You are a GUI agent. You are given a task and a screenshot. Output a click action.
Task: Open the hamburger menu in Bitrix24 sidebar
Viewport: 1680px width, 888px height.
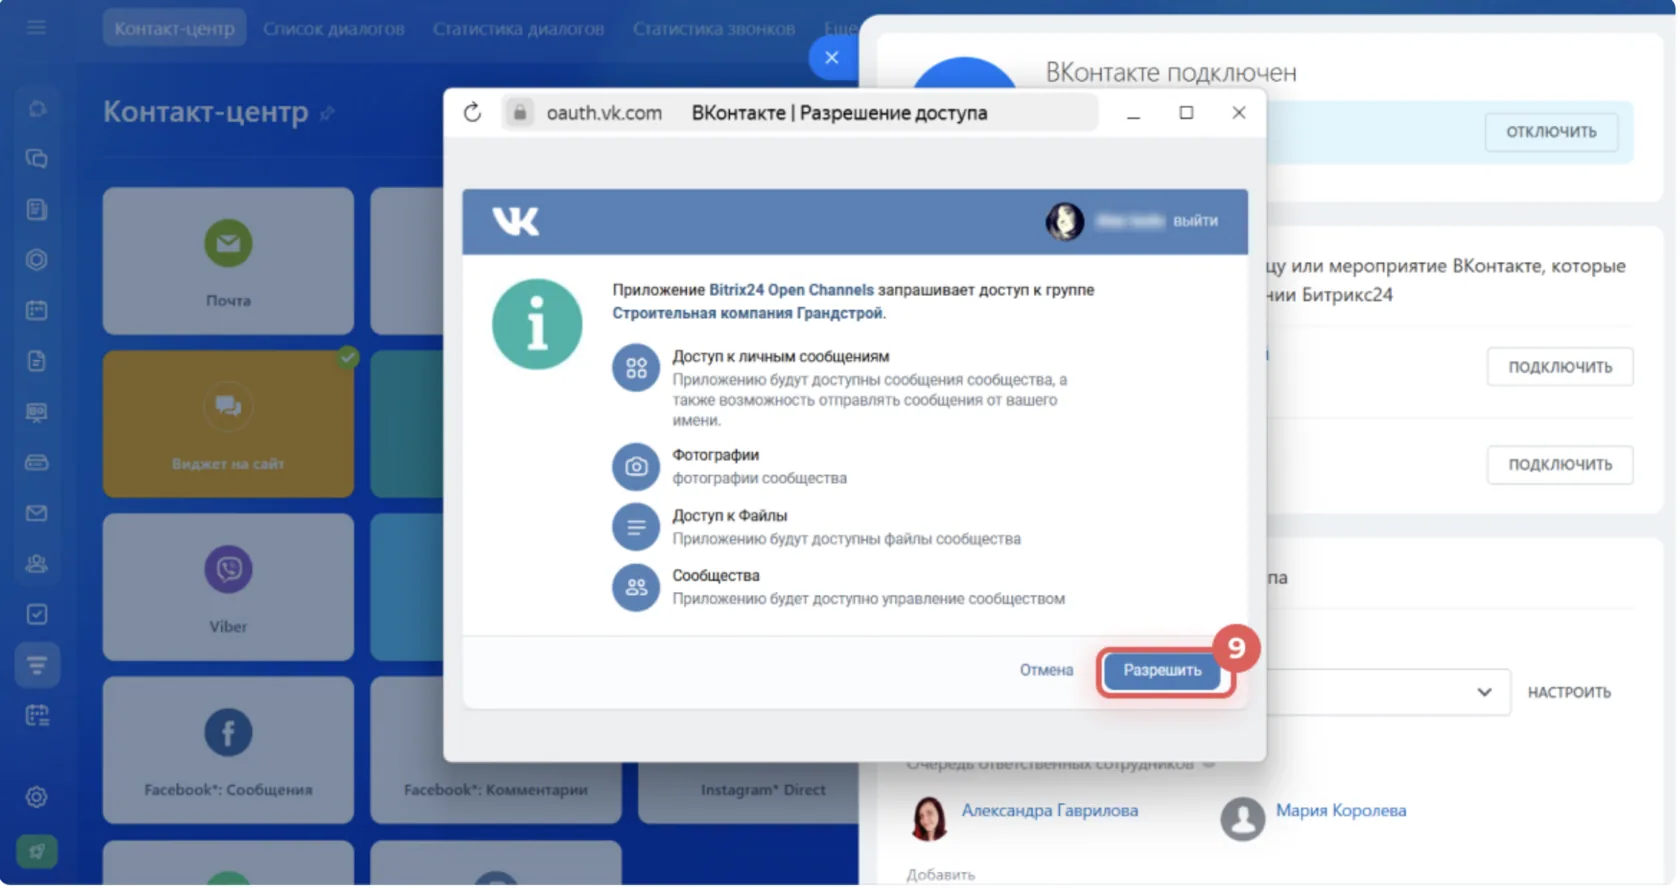[36, 27]
